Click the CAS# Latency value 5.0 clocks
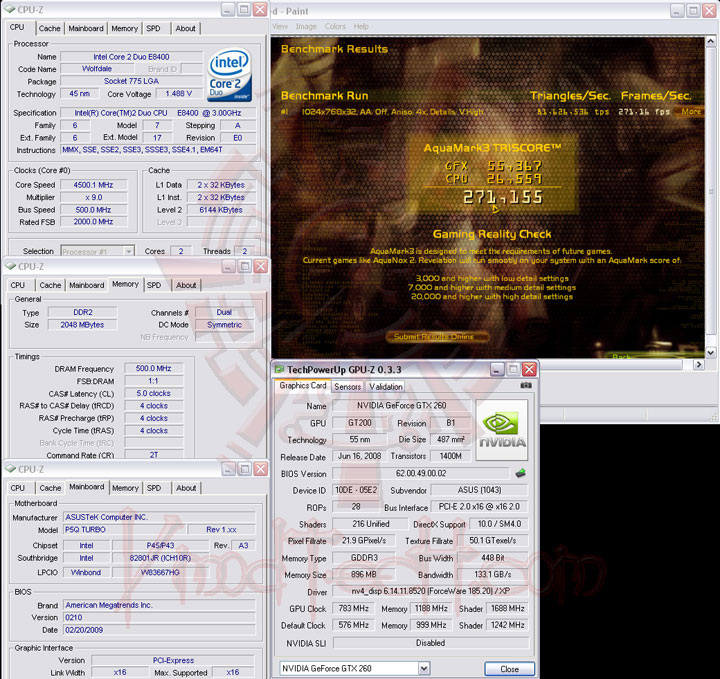720x679 pixels. tap(153, 393)
